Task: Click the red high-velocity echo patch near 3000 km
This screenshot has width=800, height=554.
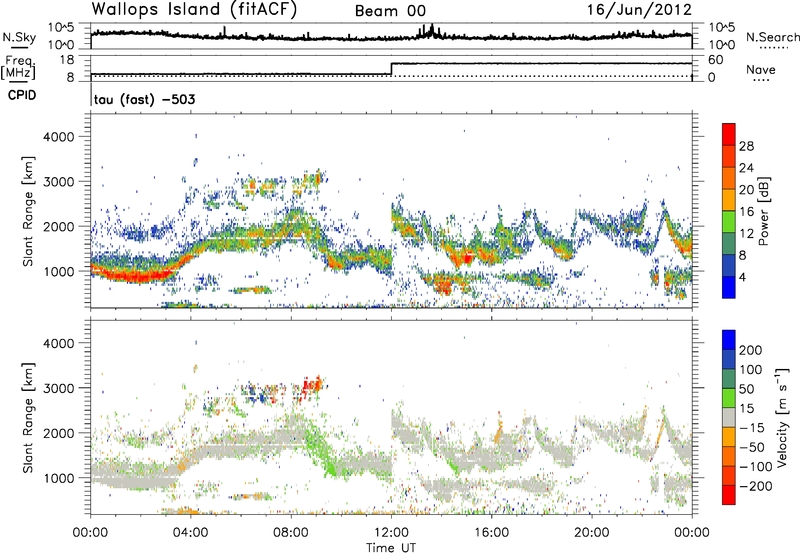Action: pos(312,386)
